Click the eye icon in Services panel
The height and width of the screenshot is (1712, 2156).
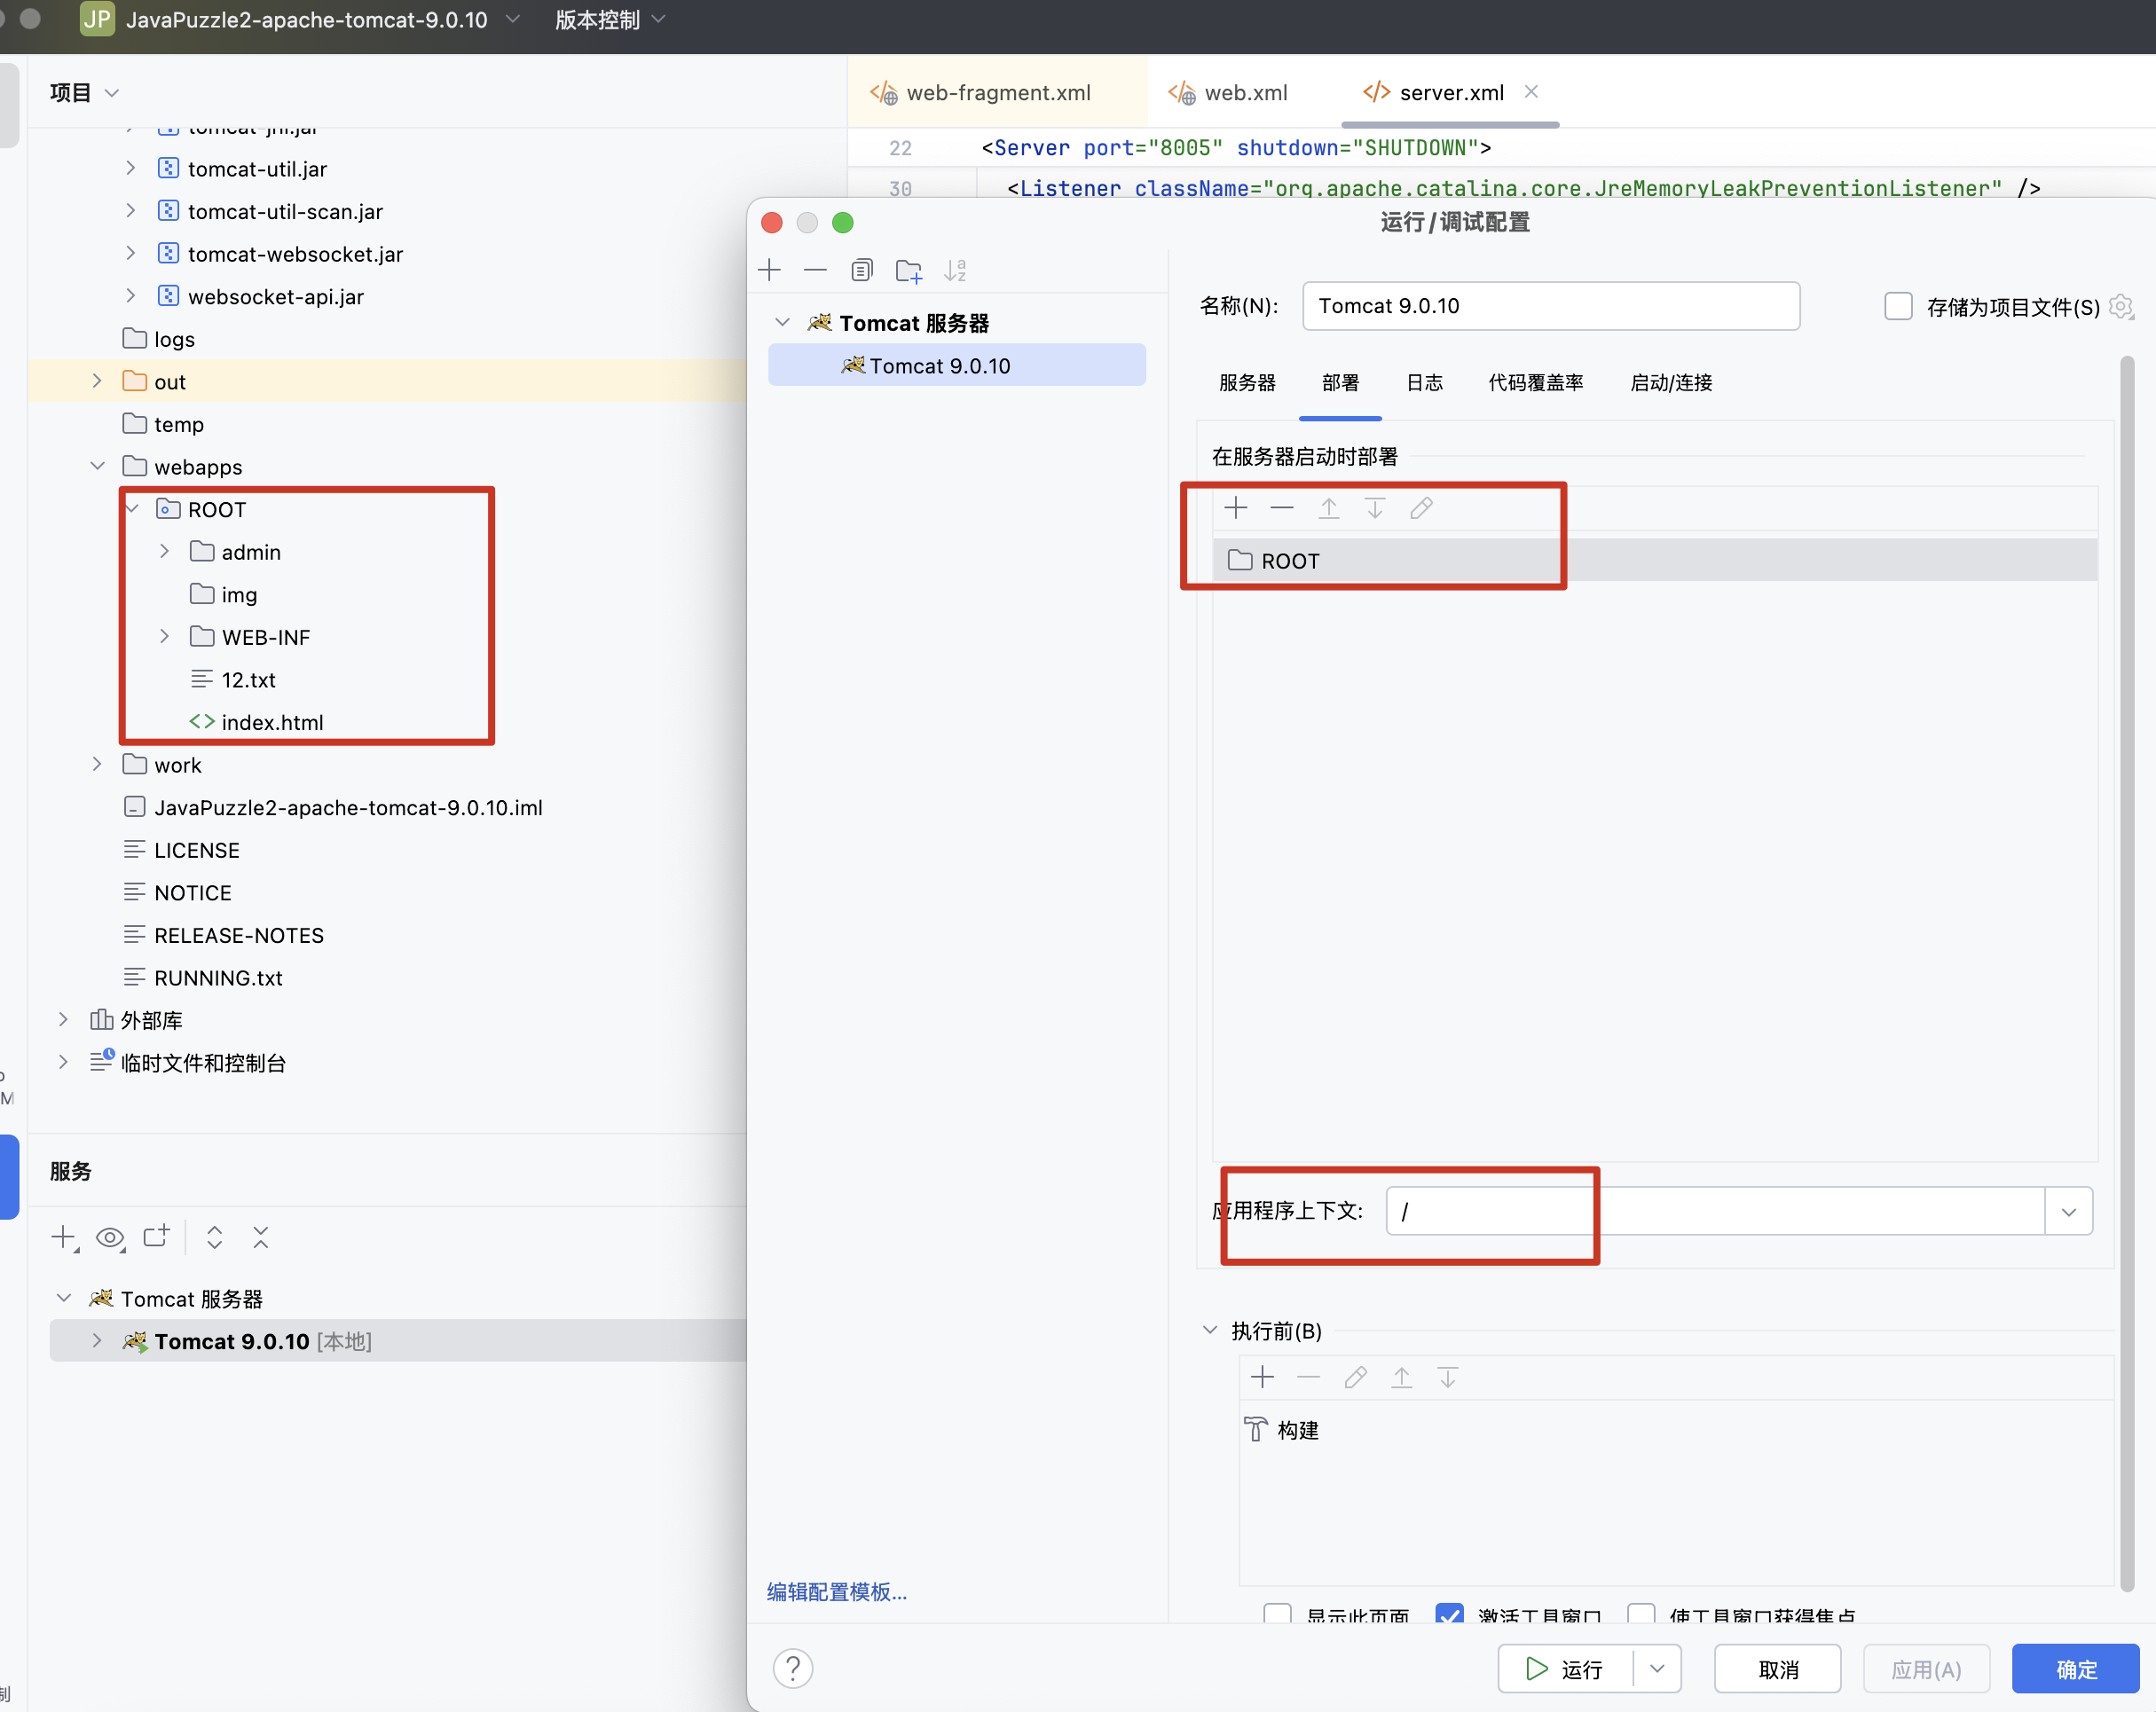(109, 1238)
